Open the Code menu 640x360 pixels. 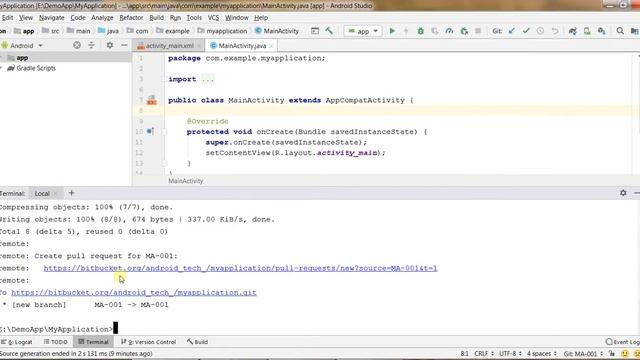[78, 18]
